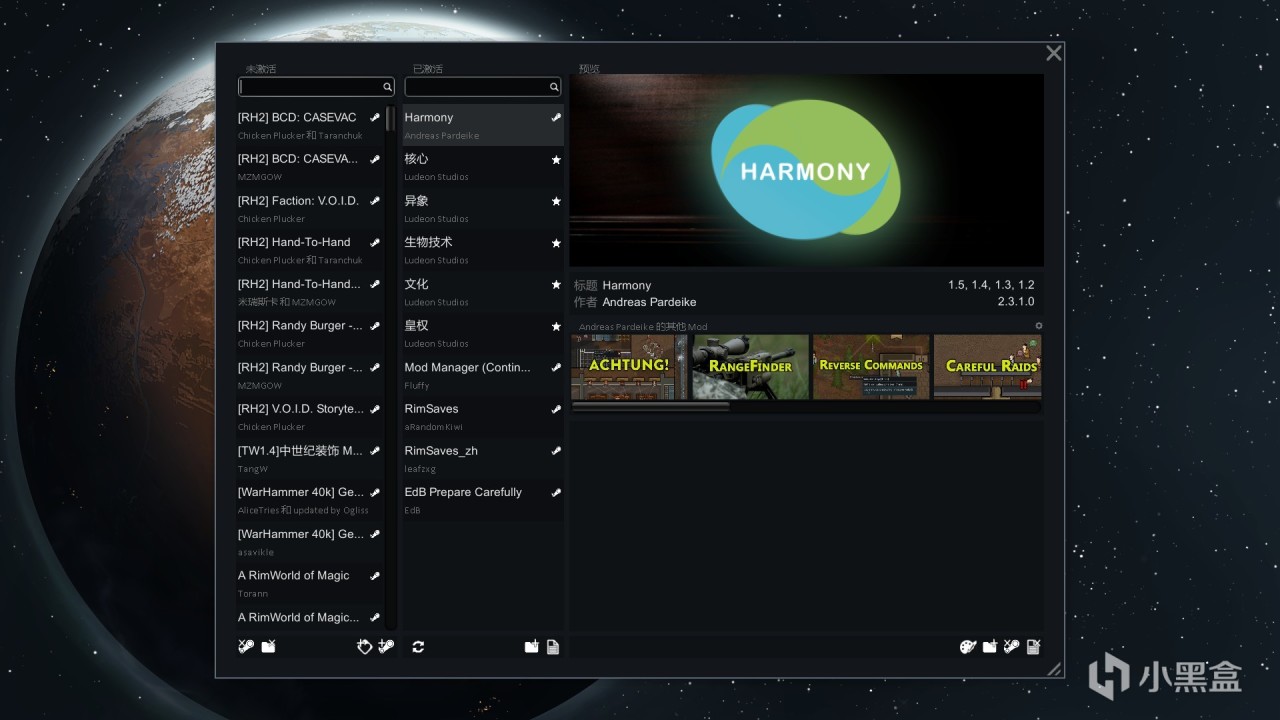Click the magnifier icon in the inactive mods search box
Image resolution: width=1280 pixels, height=720 pixels.
[388, 87]
